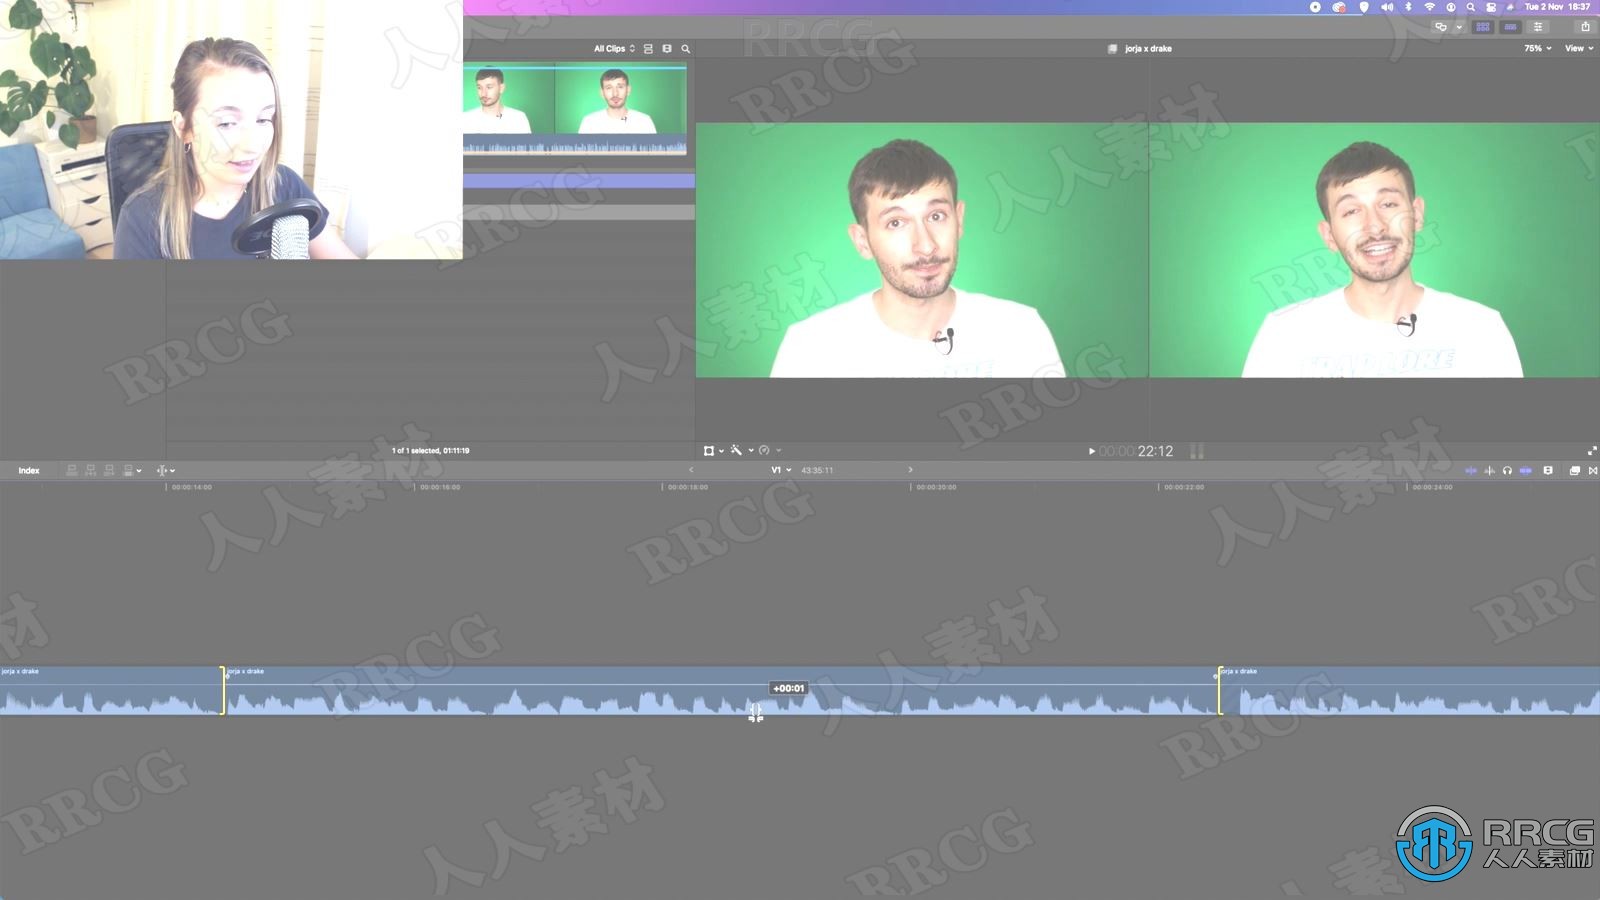Click the overwrite clip edit icon
Image resolution: width=1600 pixels, height=900 pixels.
128,470
